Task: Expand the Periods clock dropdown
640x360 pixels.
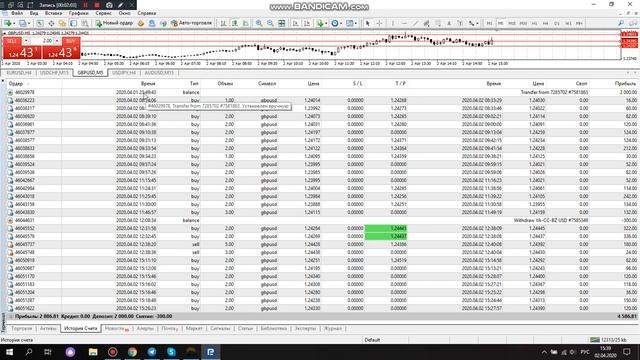Action: 341,23
